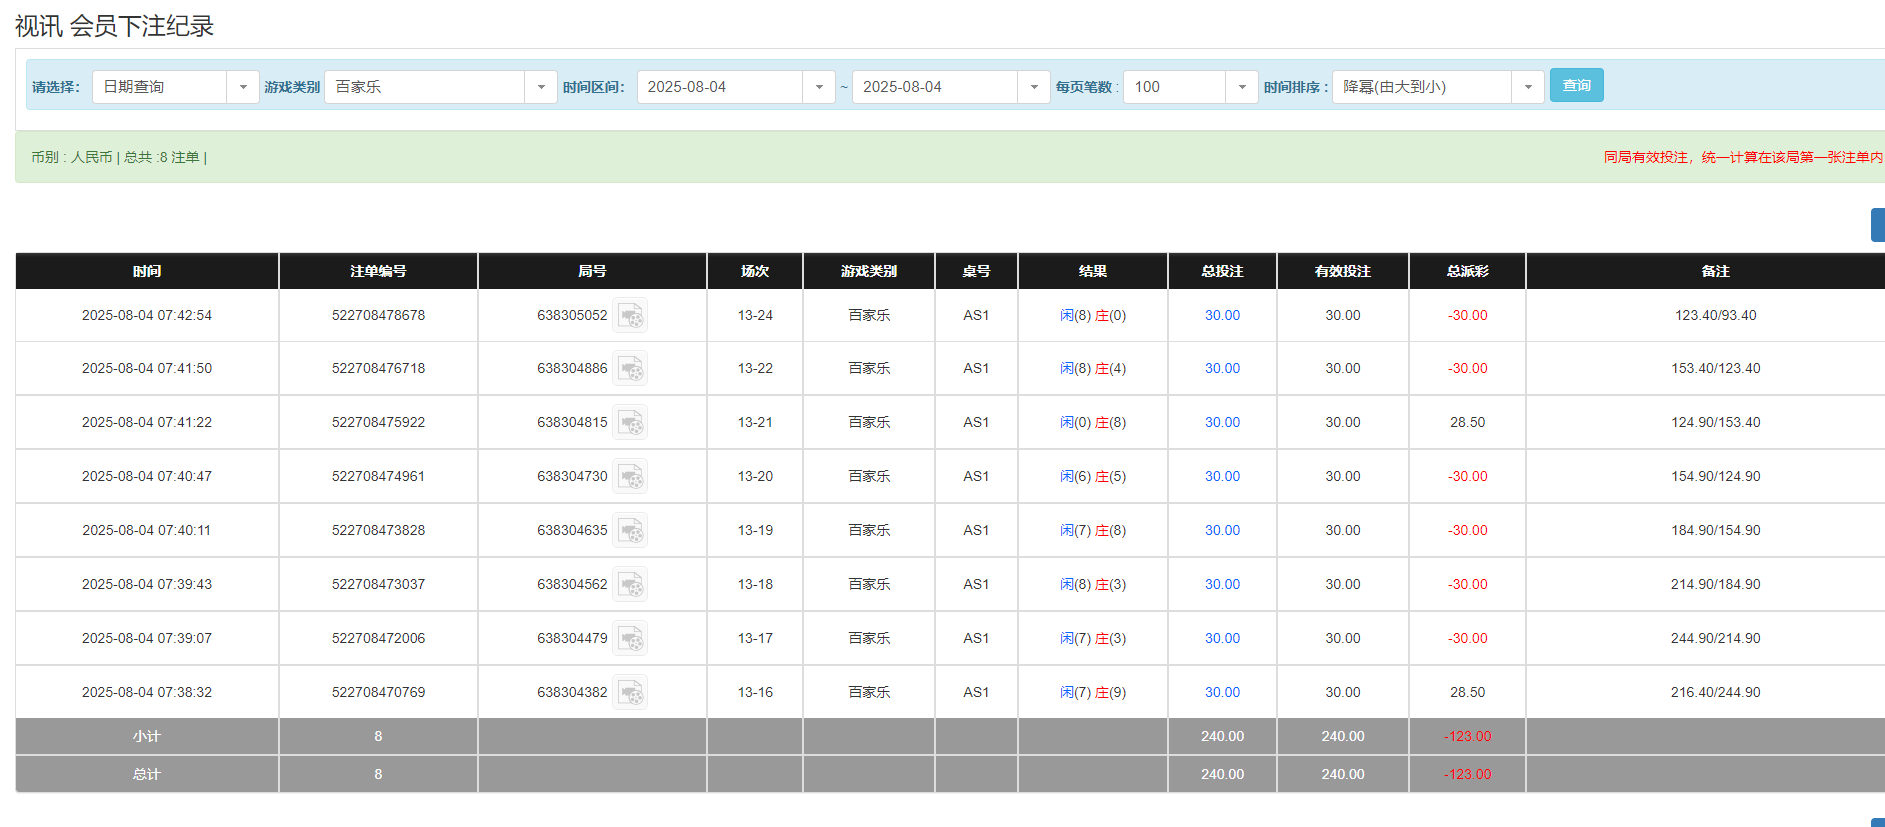The image size is (1885, 827).
Task: Change rows per page from 100
Action: pyautogui.click(x=1241, y=87)
